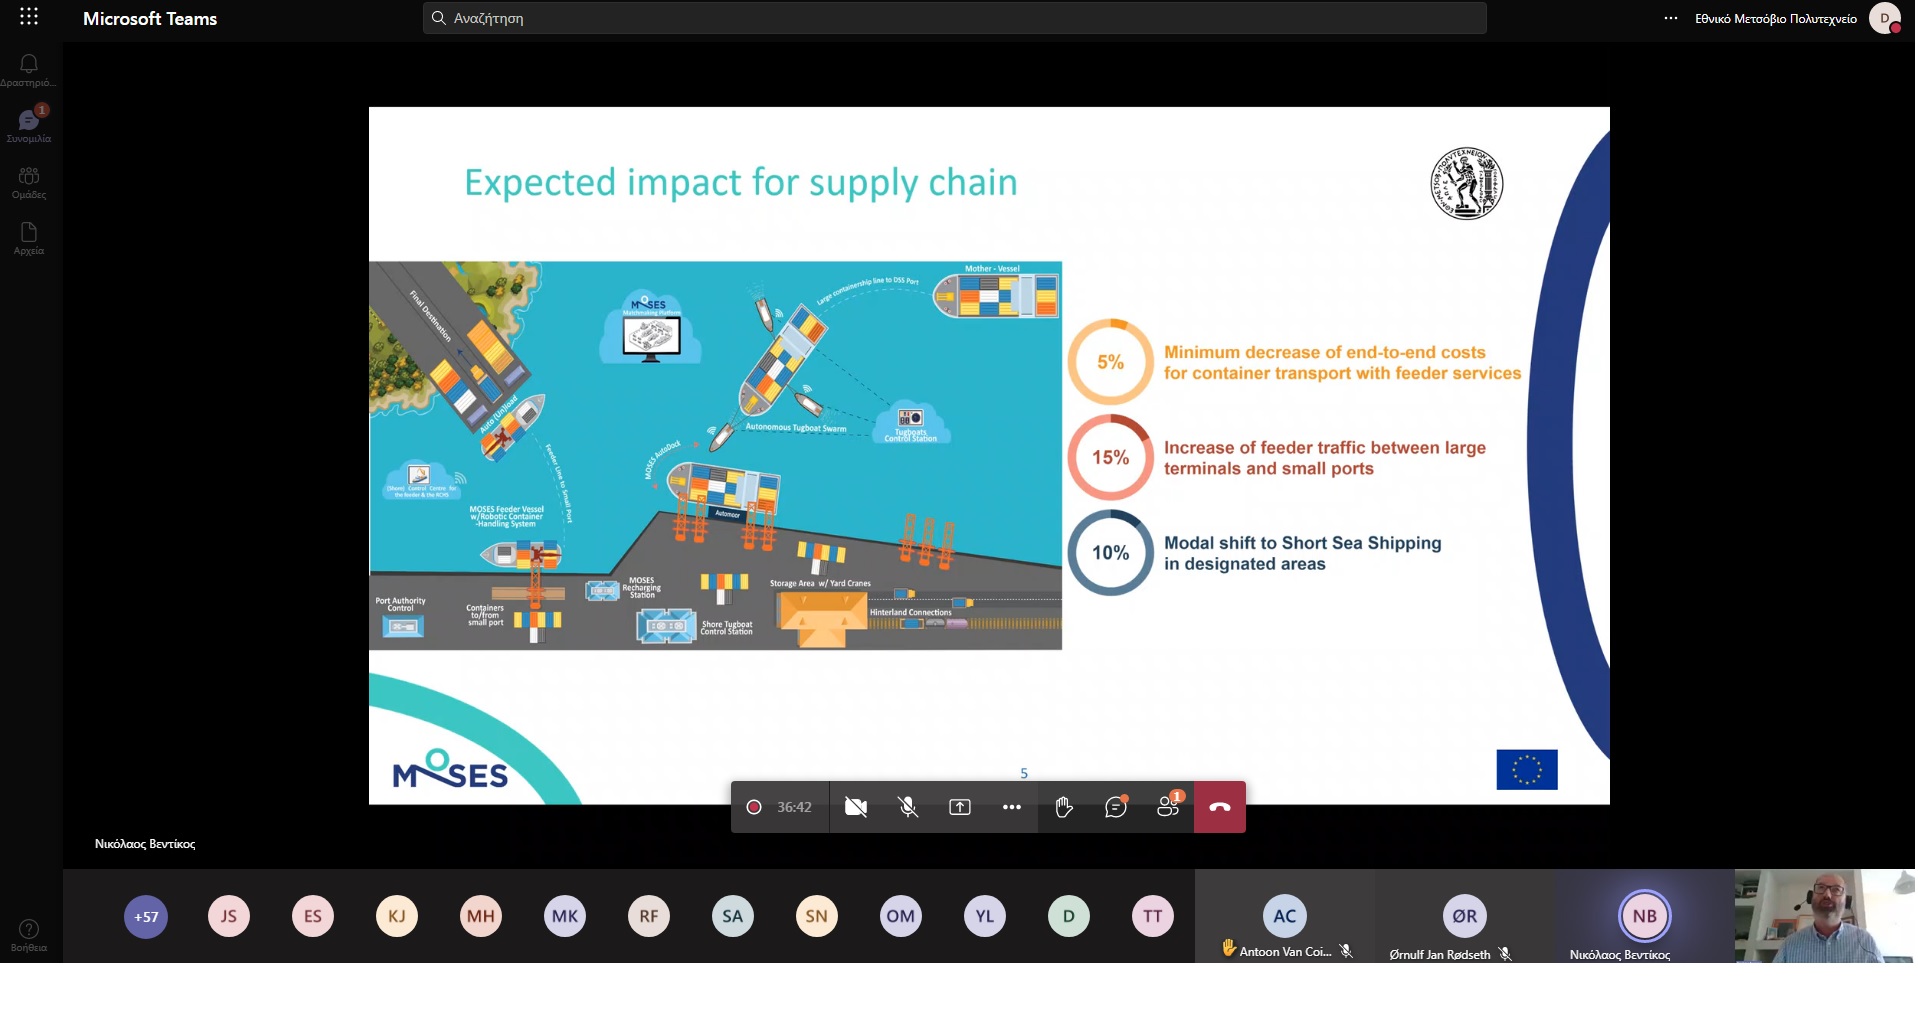Unmute the microphone
1918x1036 pixels.
[x=908, y=807]
